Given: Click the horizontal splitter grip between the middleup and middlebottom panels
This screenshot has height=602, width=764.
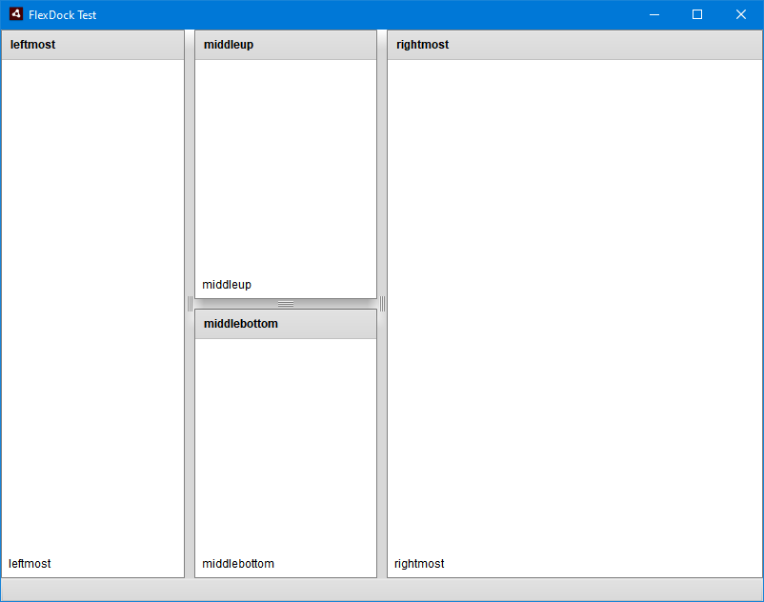Looking at the screenshot, I should click(286, 304).
